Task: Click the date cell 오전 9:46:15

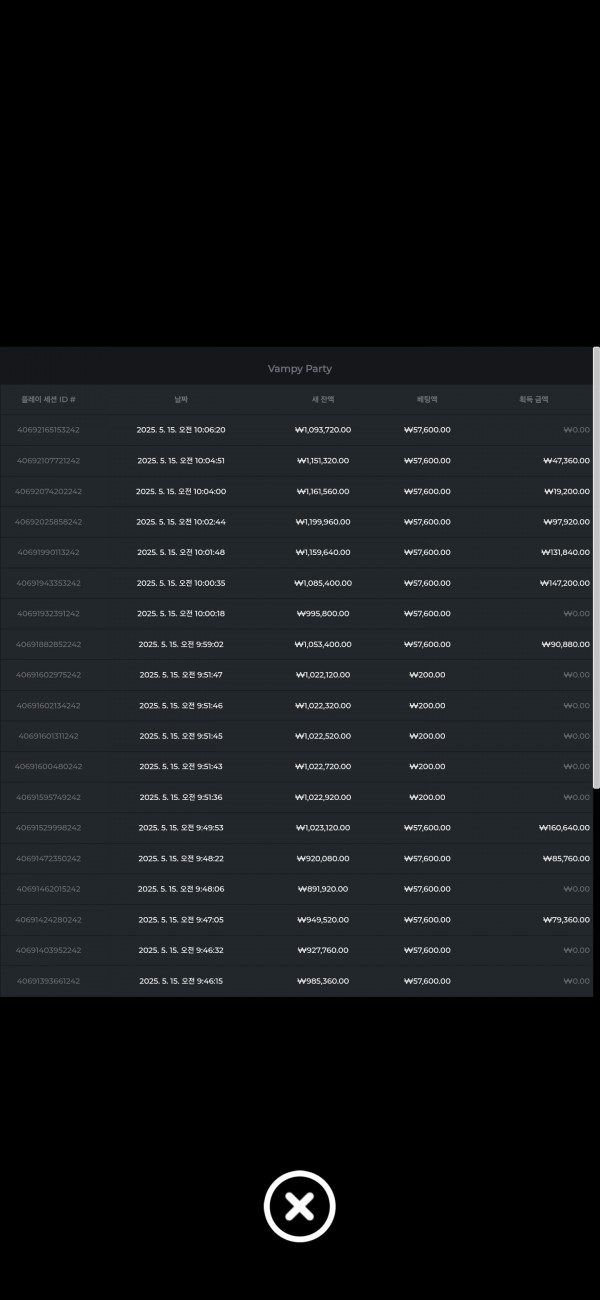Action: pos(181,981)
